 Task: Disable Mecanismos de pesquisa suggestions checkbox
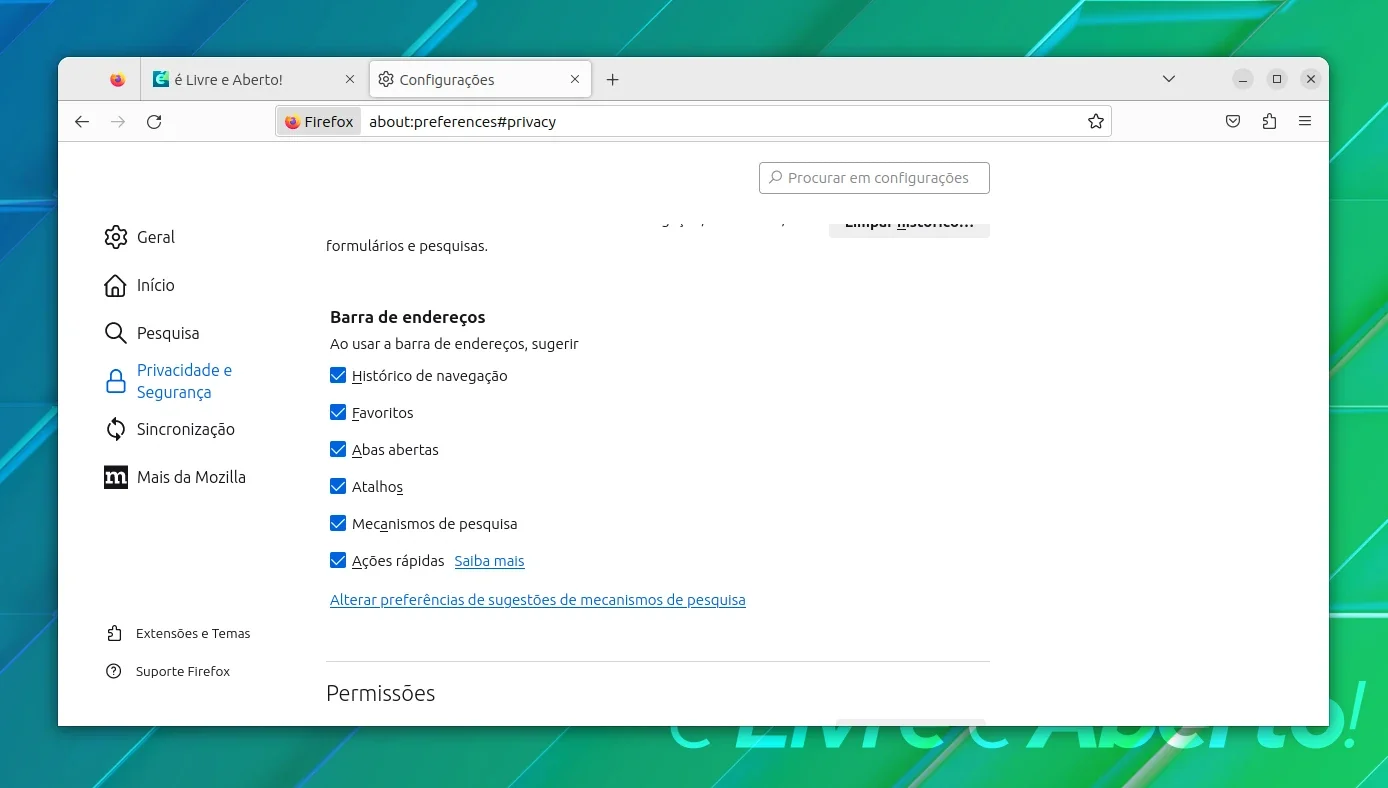point(338,524)
